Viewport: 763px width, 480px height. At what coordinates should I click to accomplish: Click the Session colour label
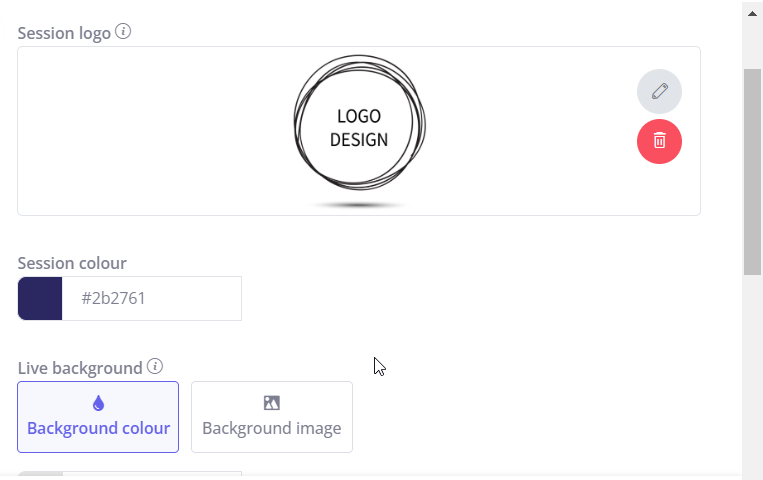tap(72, 263)
